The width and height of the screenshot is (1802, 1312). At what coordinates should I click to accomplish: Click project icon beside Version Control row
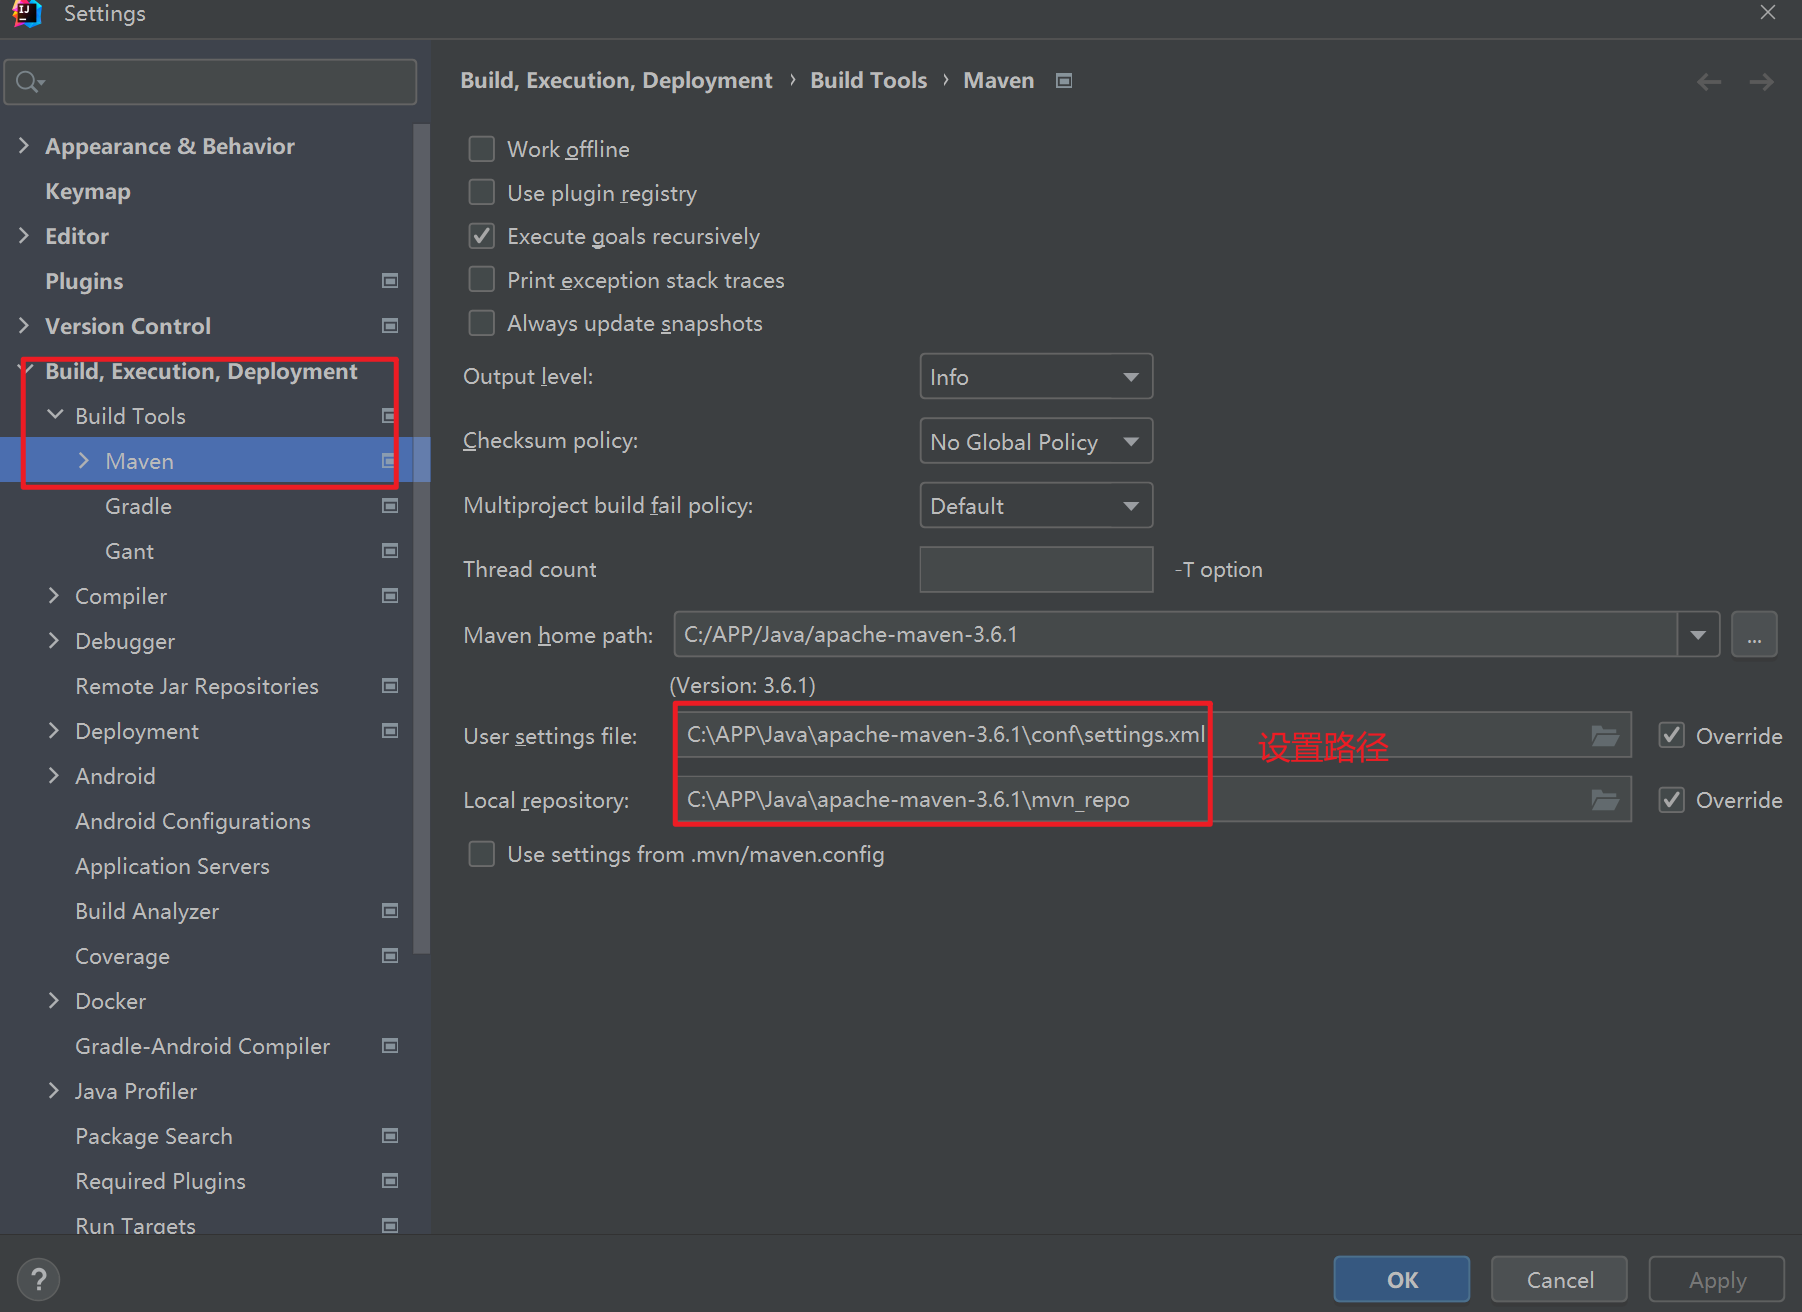click(x=390, y=326)
